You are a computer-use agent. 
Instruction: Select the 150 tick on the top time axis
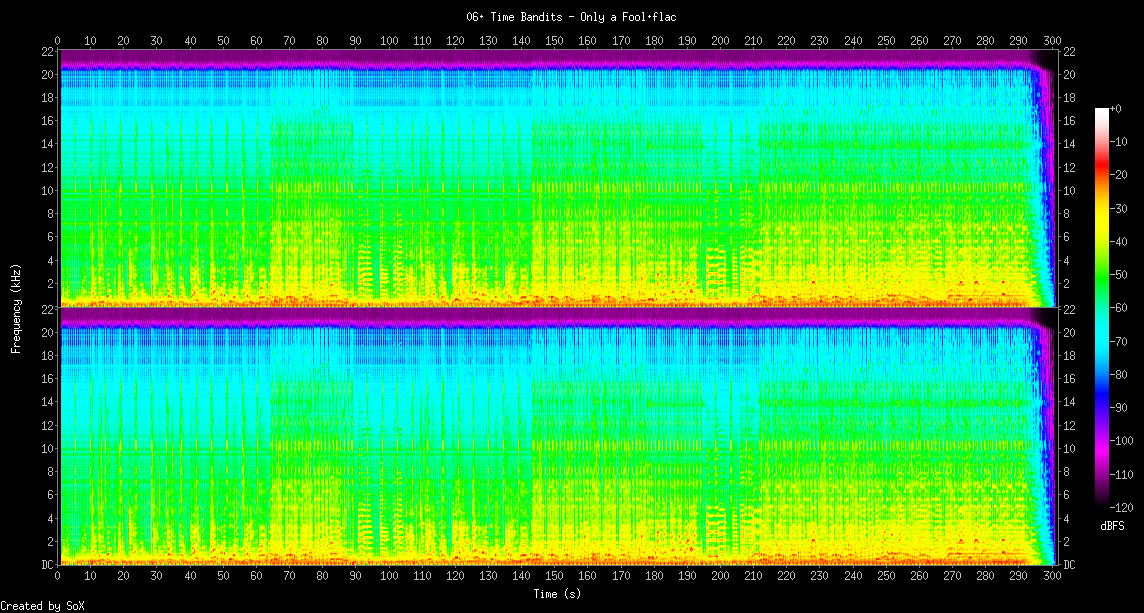pos(554,40)
